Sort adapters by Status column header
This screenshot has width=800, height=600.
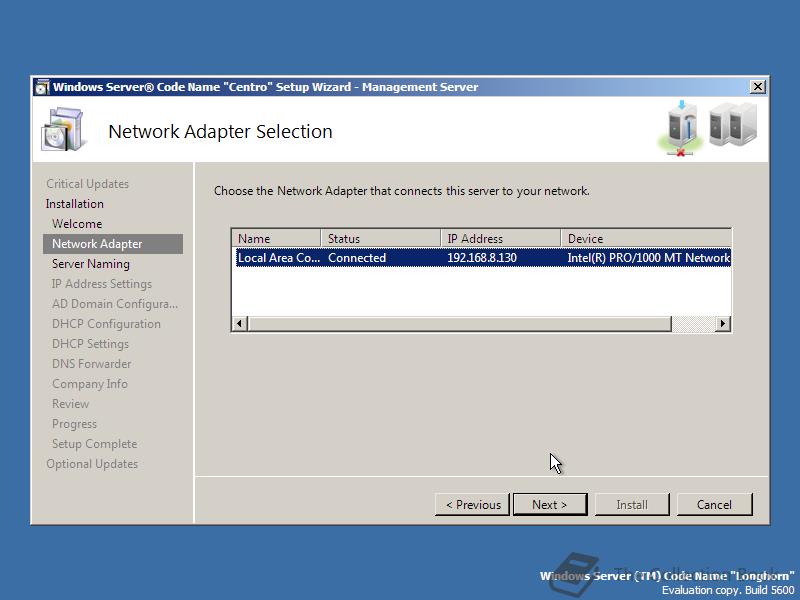[381, 239]
